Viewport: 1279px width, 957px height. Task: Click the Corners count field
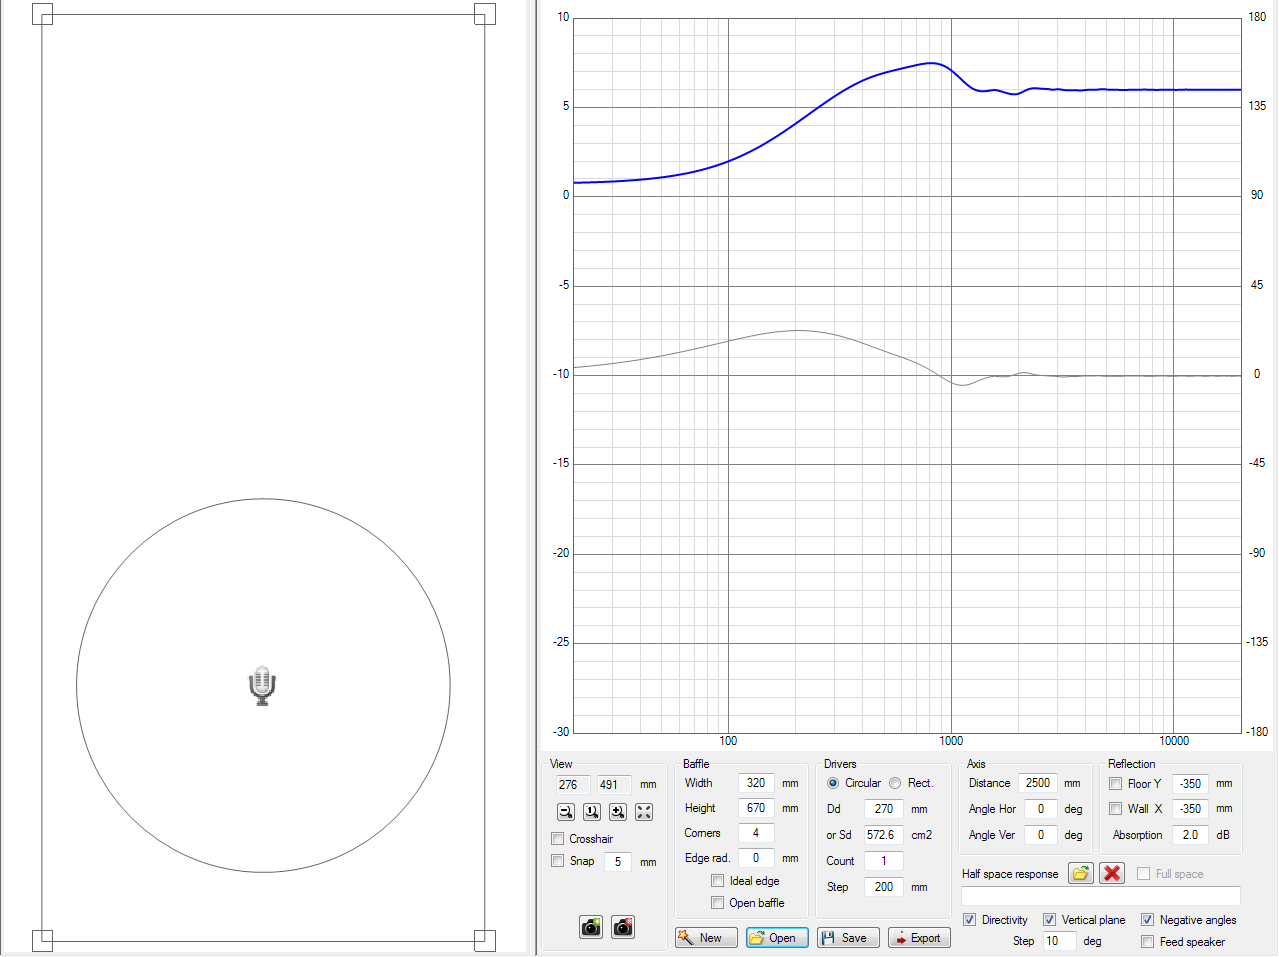click(x=756, y=833)
